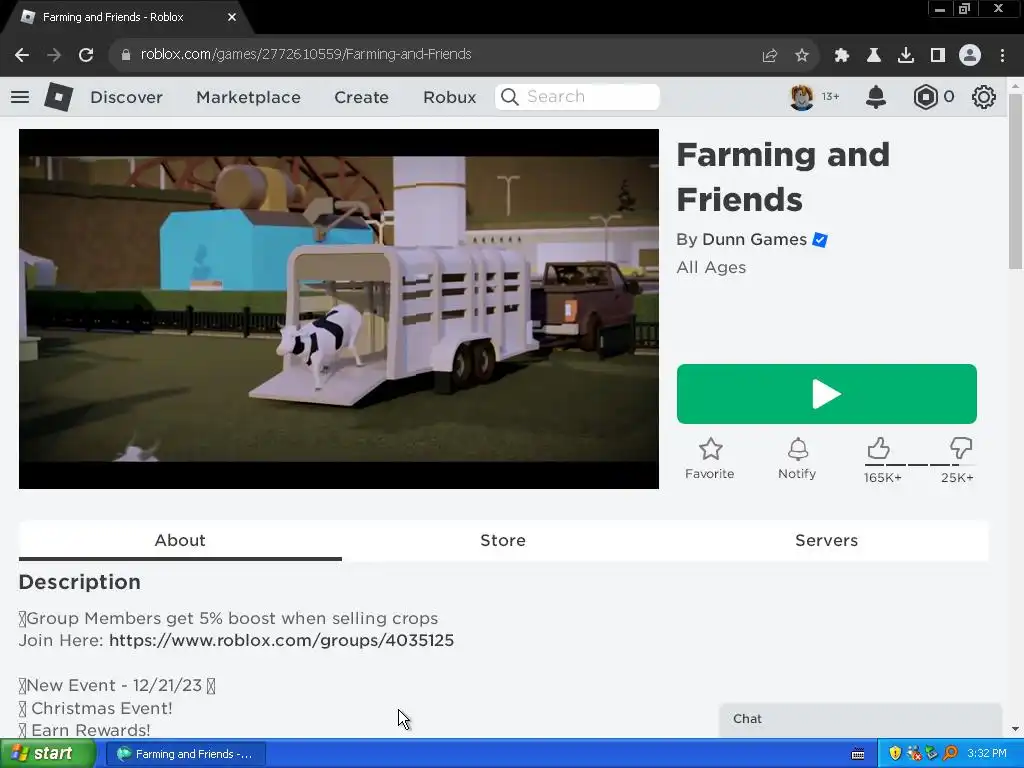Close the Farming and Friends browser tab
The width and height of the screenshot is (1024, 768).
click(x=232, y=17)
